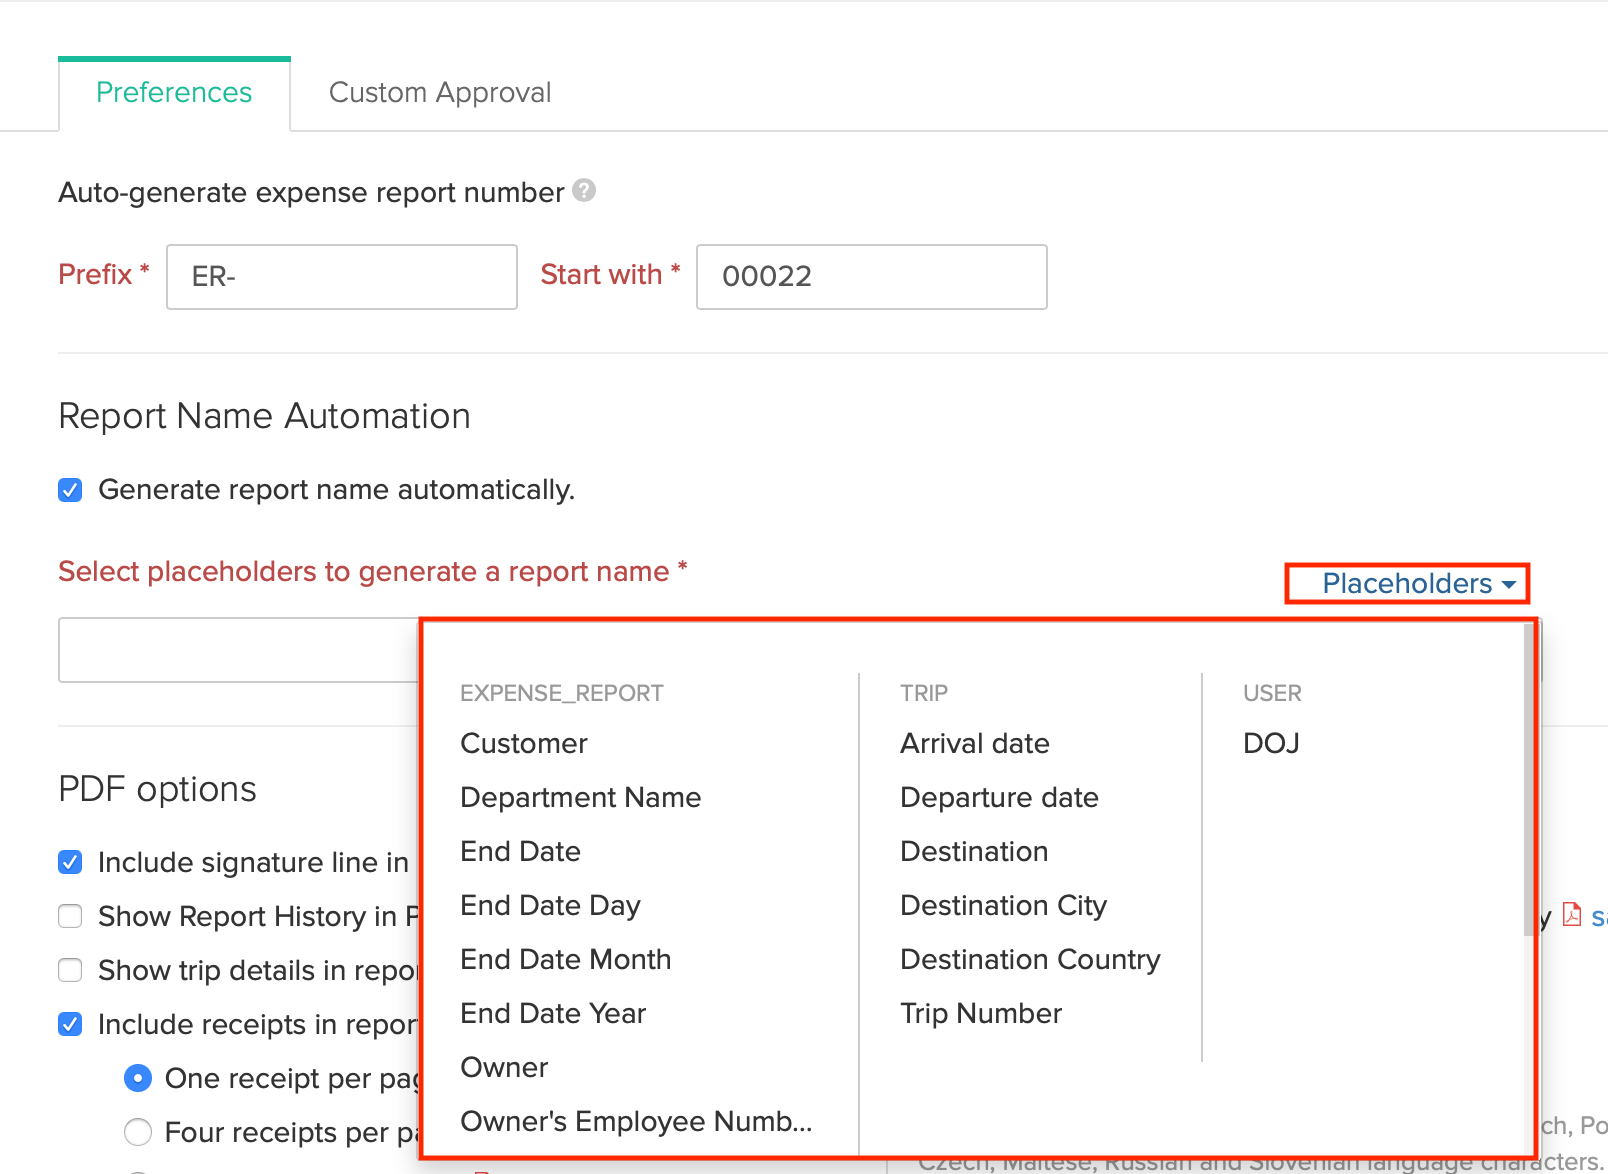
Task: Open the Placeholders dropdown
Action: (1406, 584)
